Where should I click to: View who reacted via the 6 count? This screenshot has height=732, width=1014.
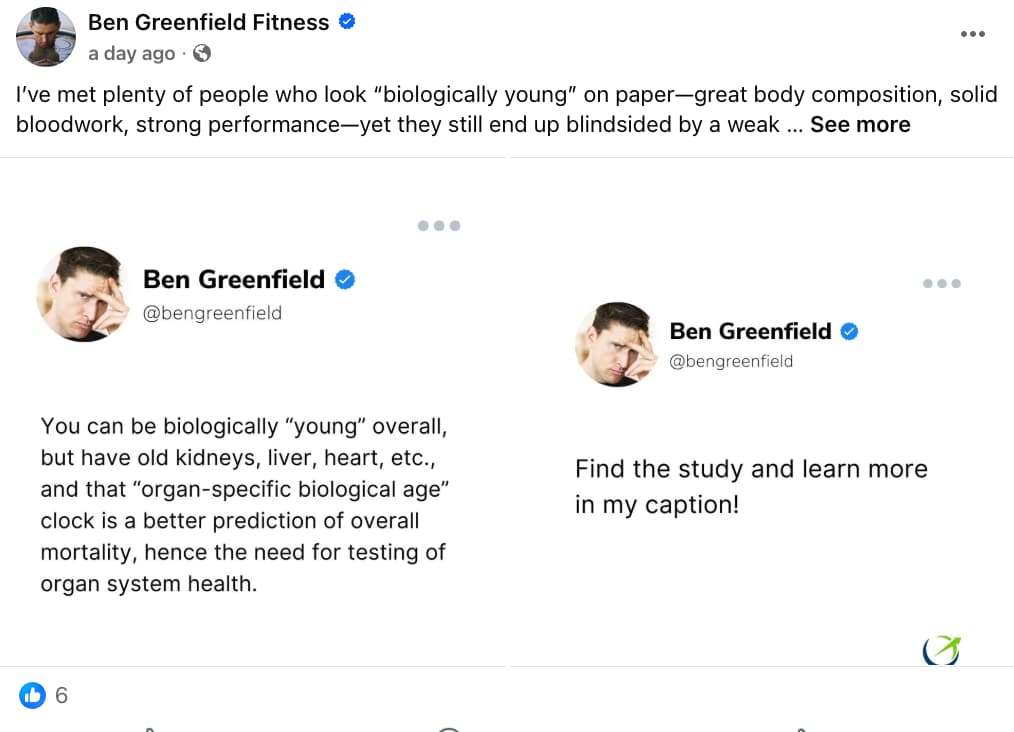[x=62, y=695]
